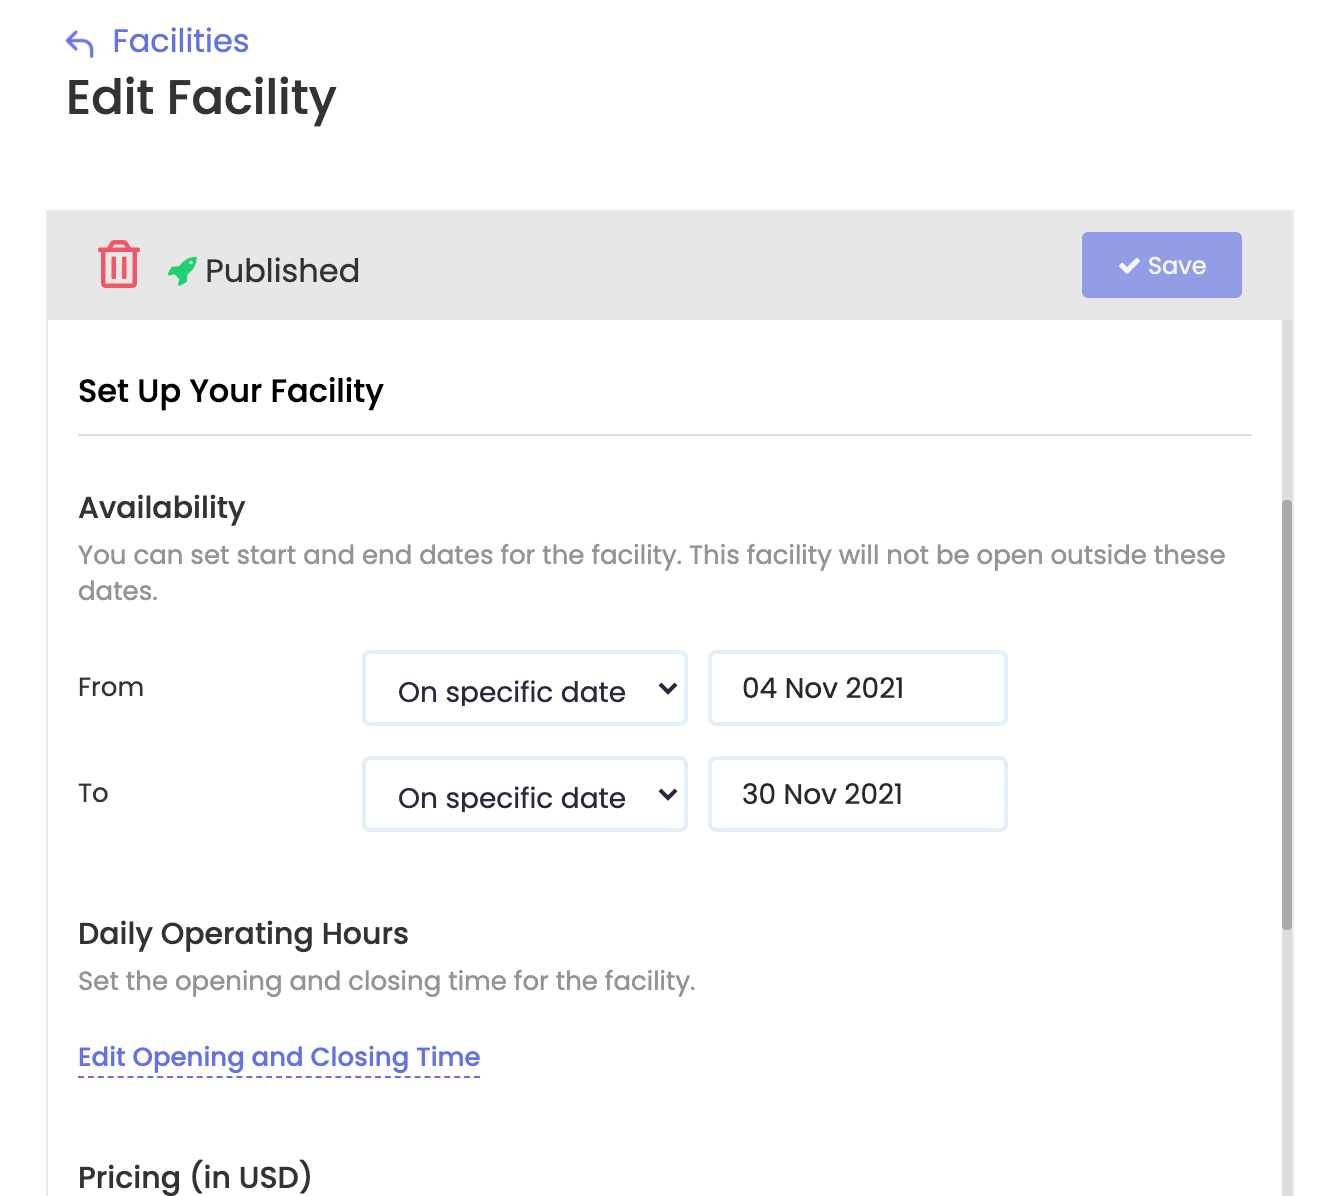
Task: Click the chevron on the To dropdown
Action: (668, 794)
